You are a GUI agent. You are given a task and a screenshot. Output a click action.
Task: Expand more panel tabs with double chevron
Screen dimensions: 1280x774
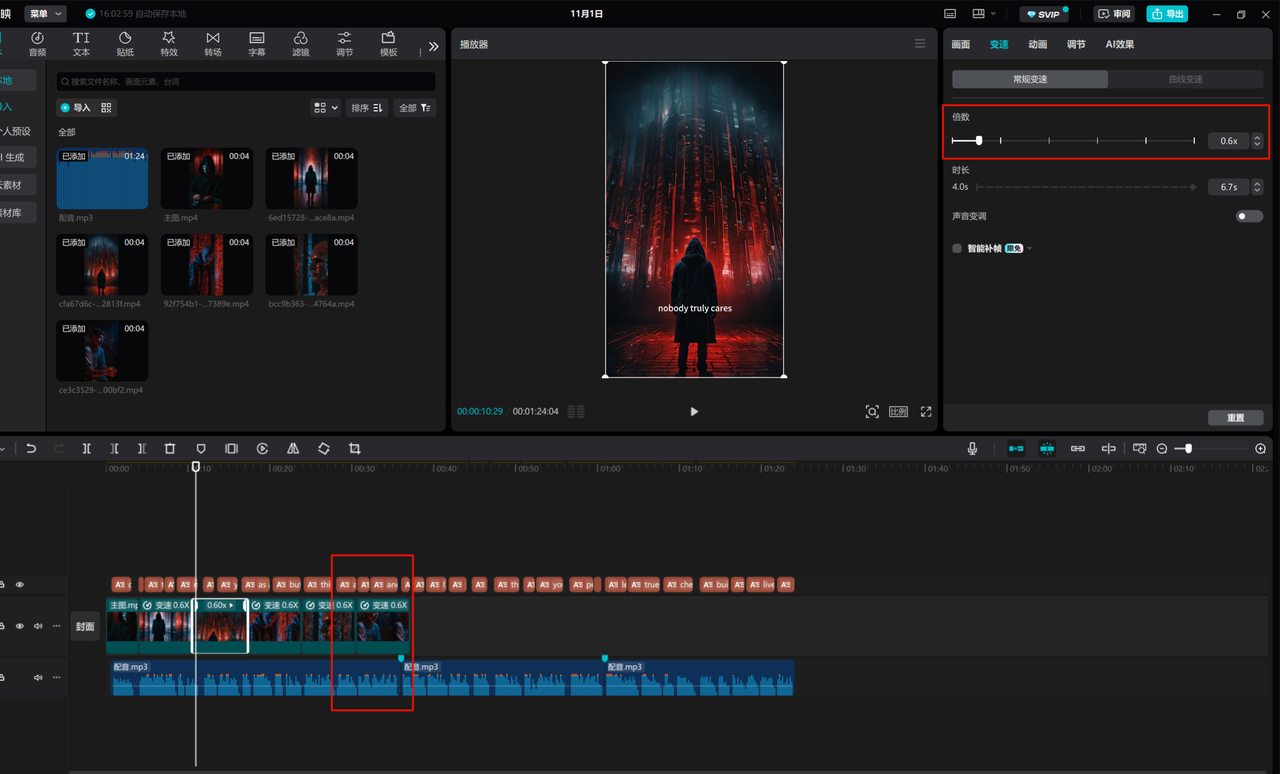coord(433,46)
